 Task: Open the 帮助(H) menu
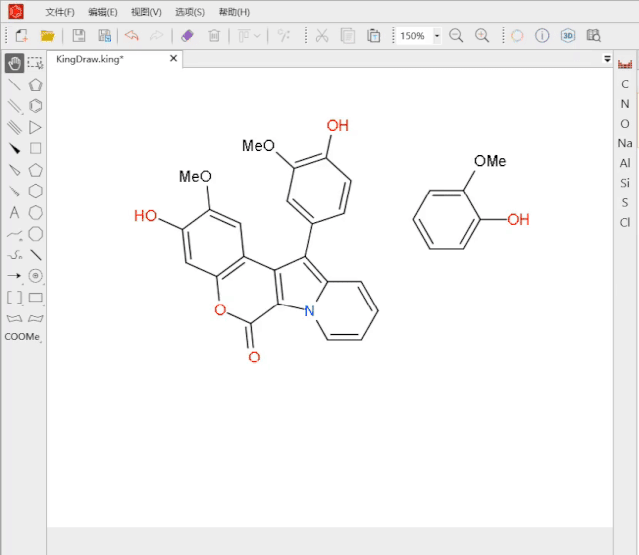(x=234, y=12)
